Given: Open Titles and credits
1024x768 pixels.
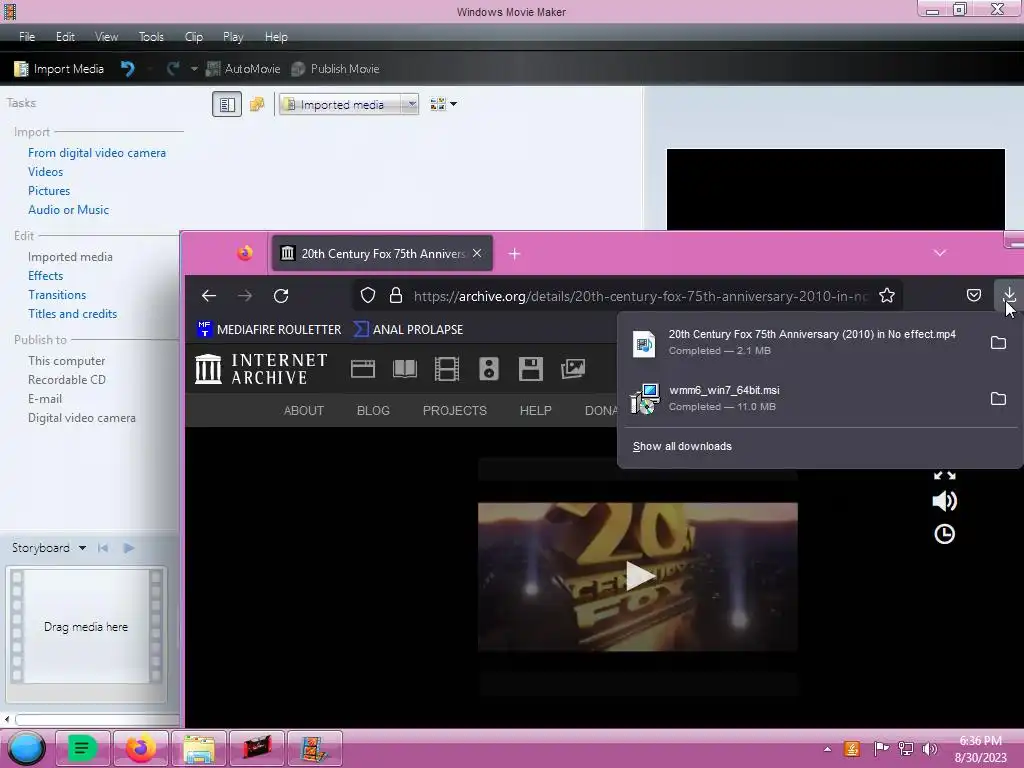Looking at the screenshot, I should (x=72, y=313).
